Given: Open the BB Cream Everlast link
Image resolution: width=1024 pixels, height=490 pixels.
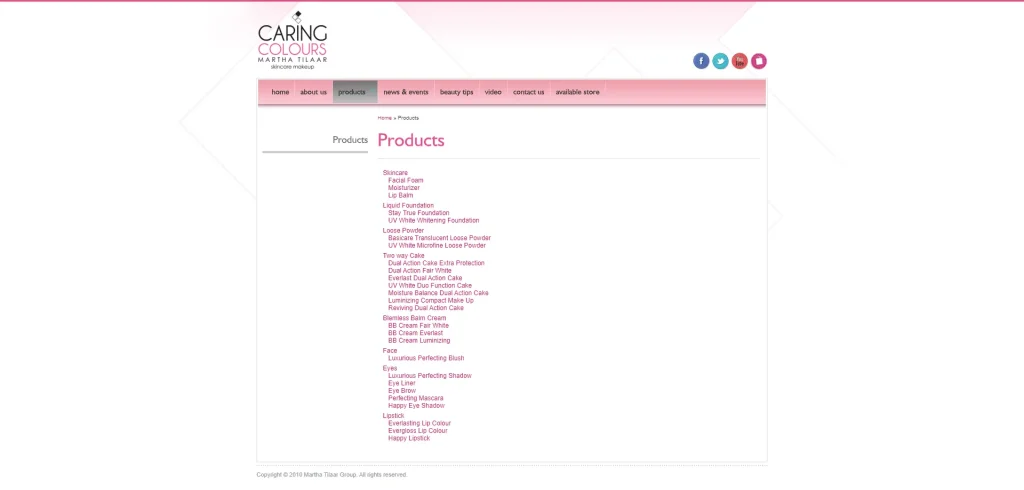Looking at the screenshot, I should 415,333.
